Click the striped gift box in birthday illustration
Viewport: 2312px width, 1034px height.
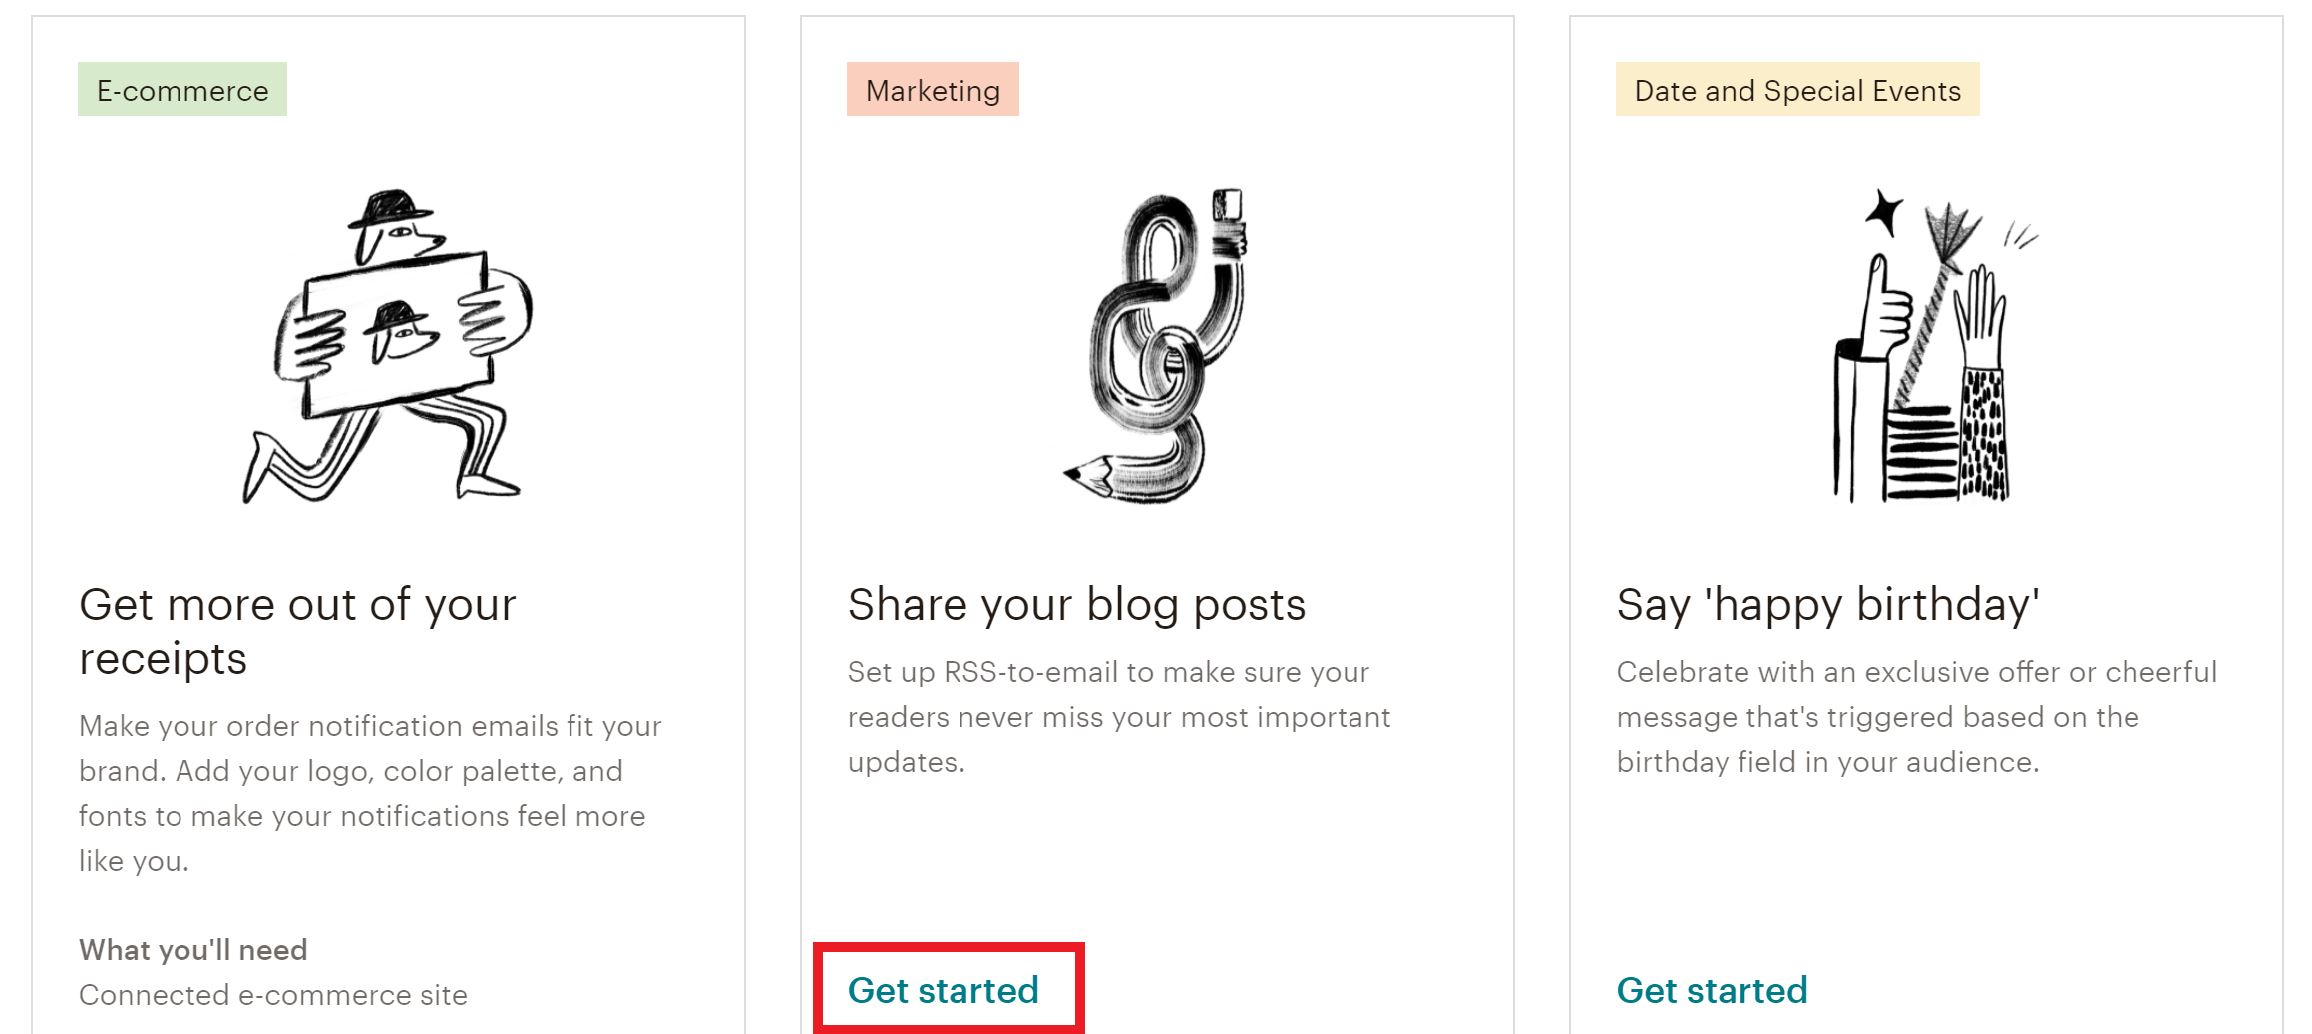pyautogui.click(x=1920, y=453)
